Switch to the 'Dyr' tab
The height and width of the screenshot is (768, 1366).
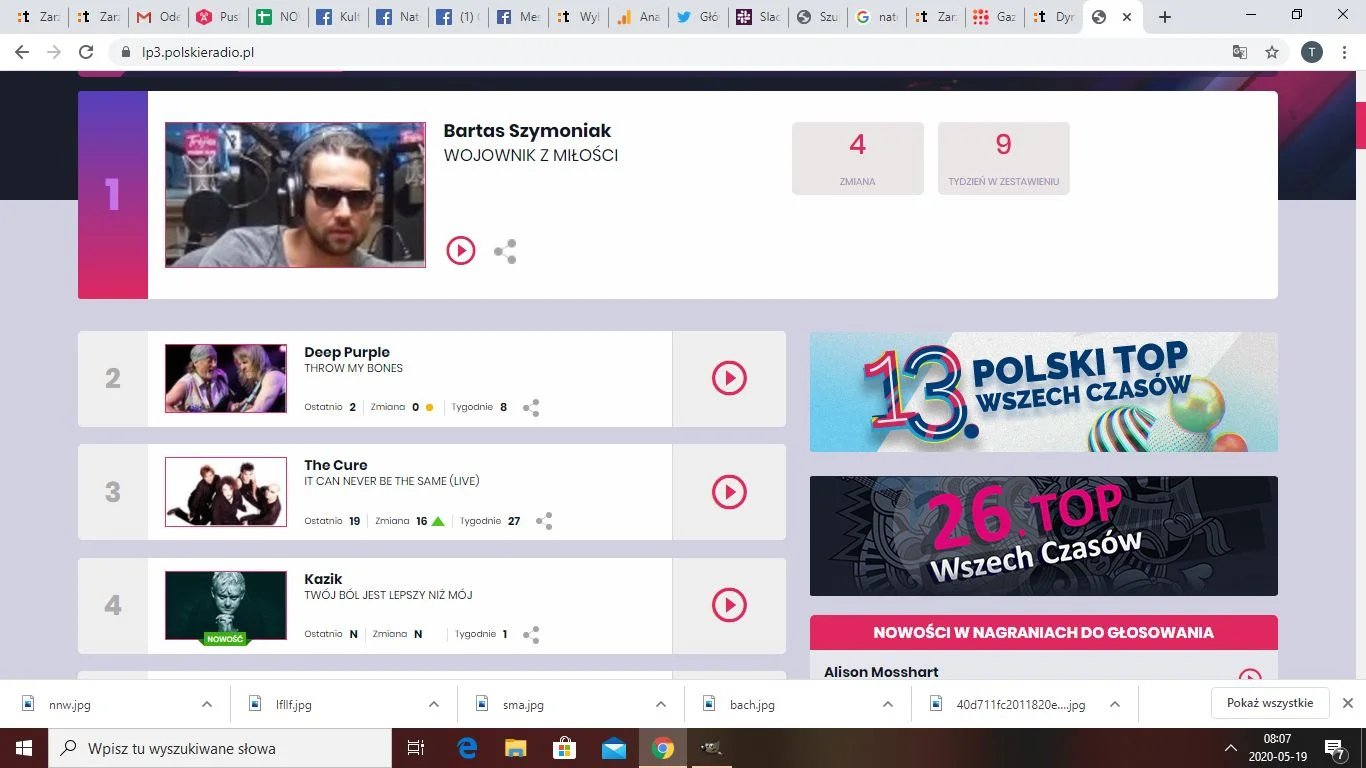(x=1055, y=17)
